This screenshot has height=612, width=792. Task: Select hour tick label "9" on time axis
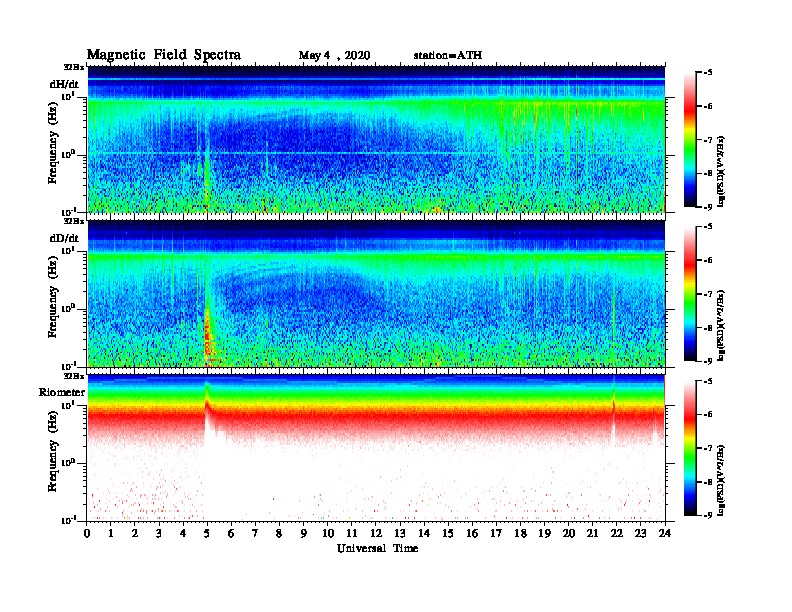pos(304,533)
